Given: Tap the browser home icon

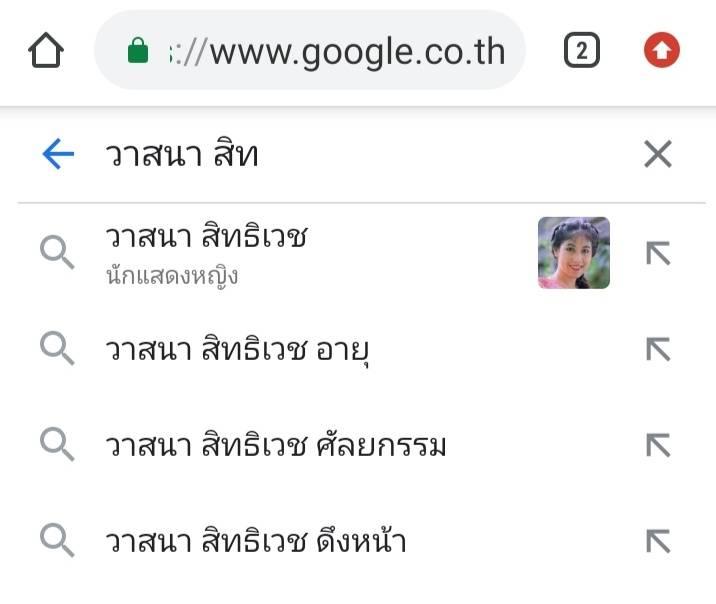Looking at the screenshot, I should pyautogui.click(x=46, y=50).
